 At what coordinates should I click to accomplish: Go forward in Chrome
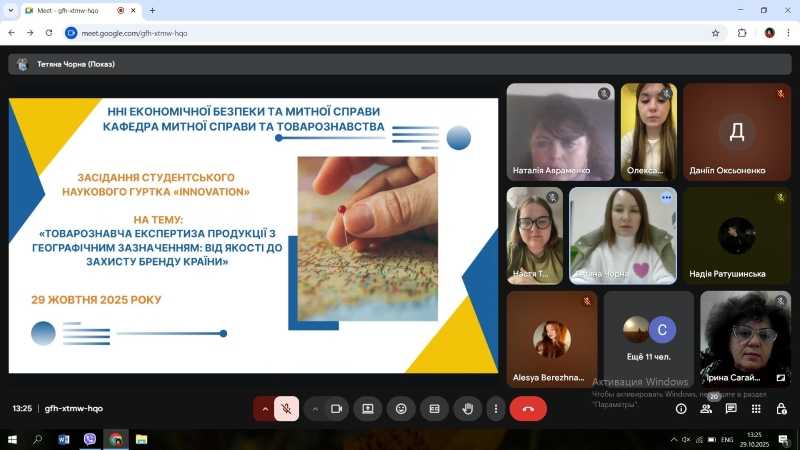pos(30,33)
